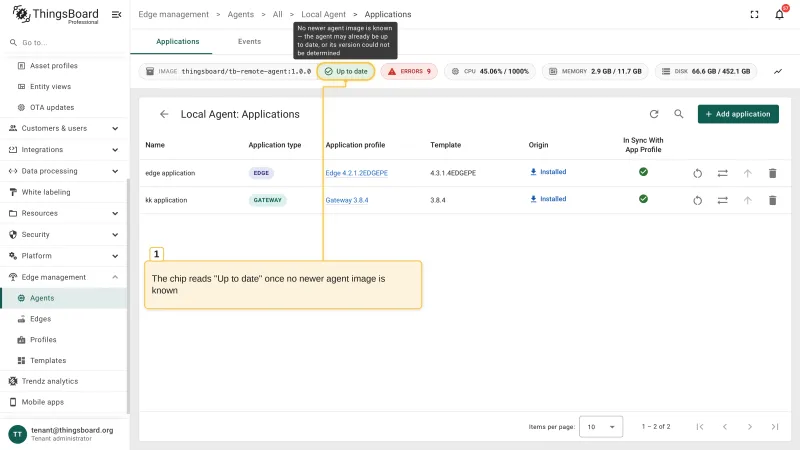Delete the kk application
The height and width of the screenshot is (450, 800).
coord(772,201)
